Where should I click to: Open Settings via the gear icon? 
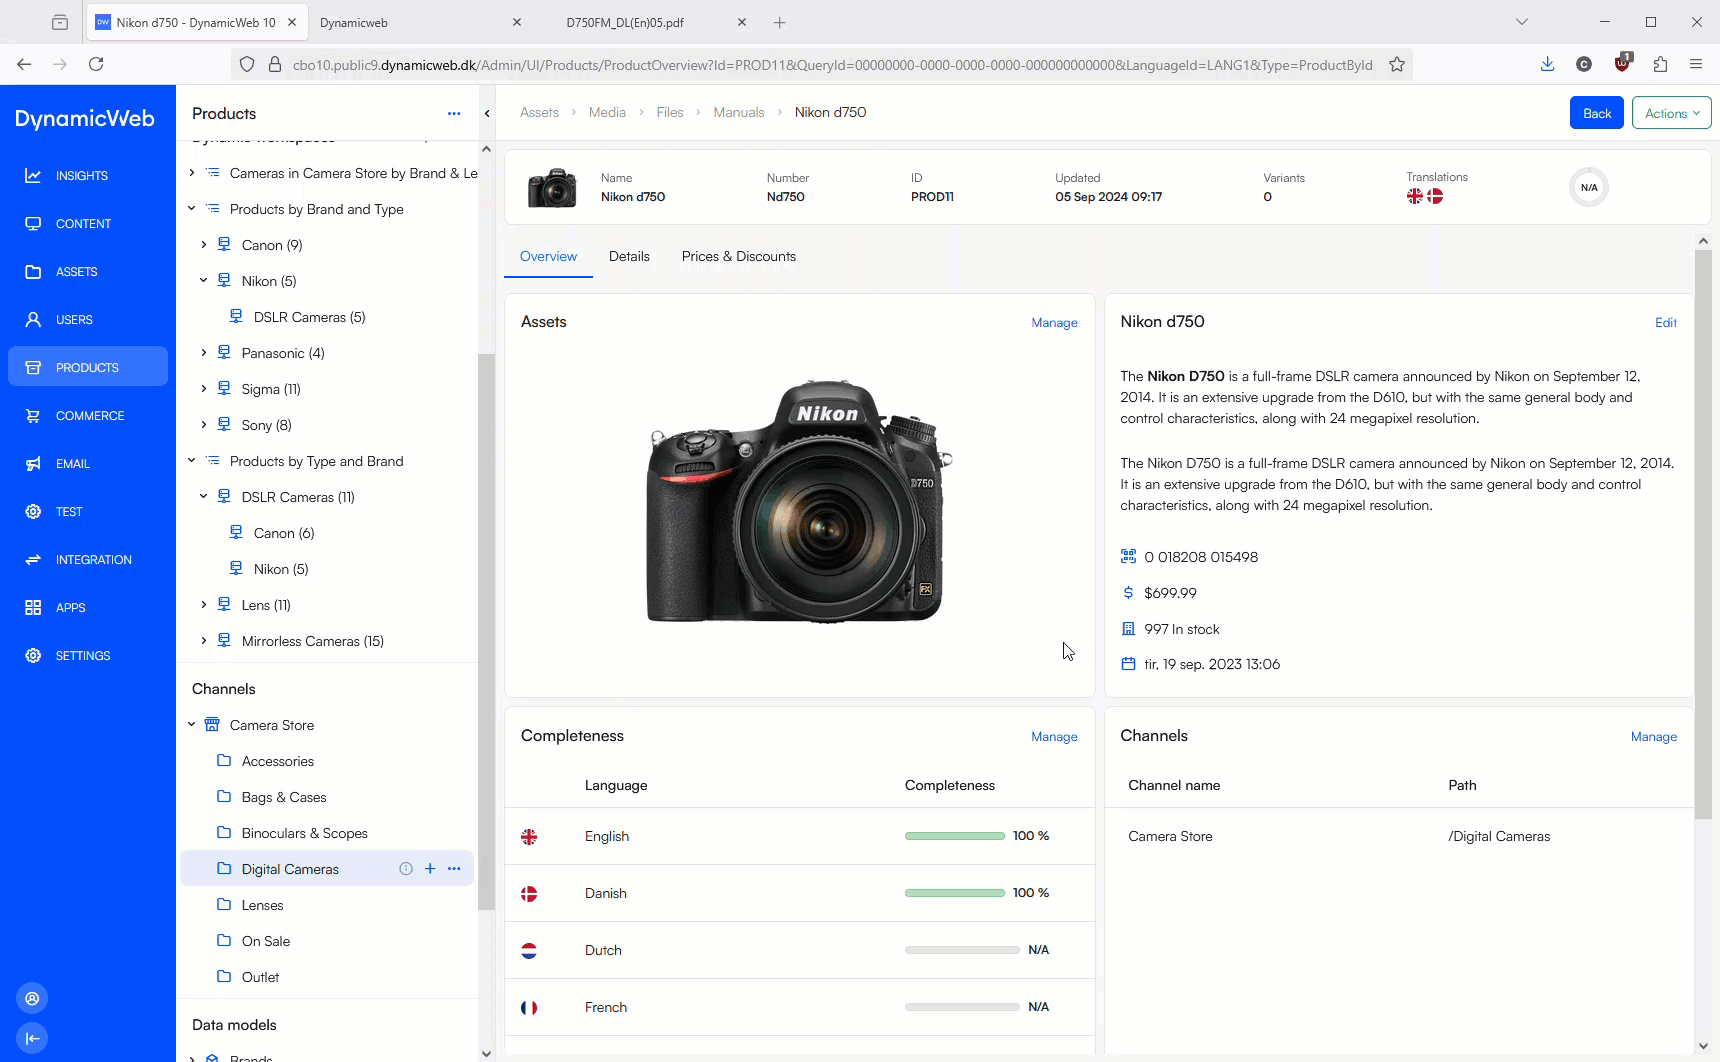point(33,655)
